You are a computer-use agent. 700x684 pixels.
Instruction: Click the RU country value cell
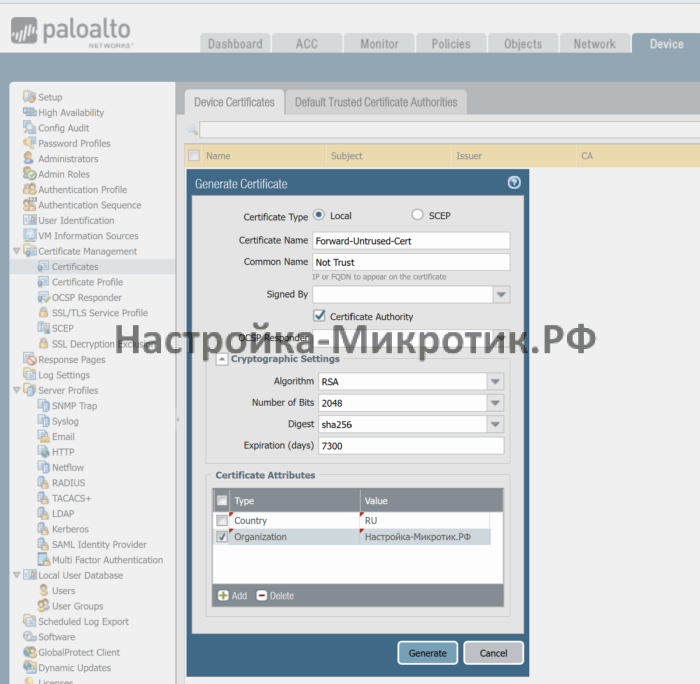[x=425, y=520]
